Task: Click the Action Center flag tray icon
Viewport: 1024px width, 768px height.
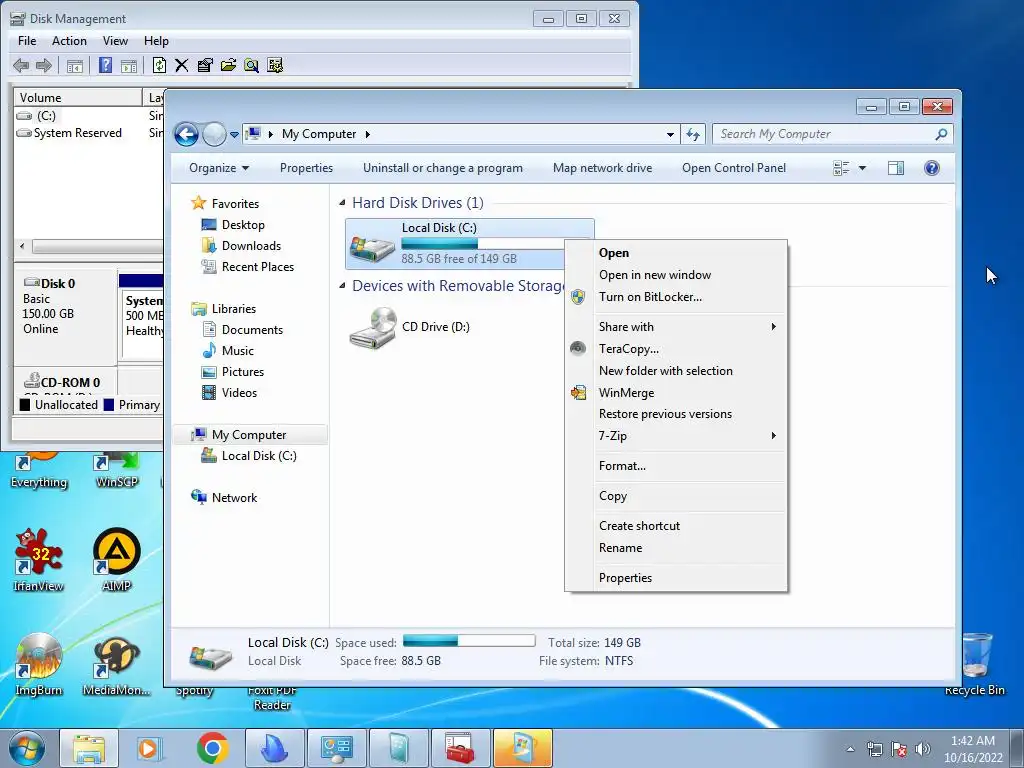Action: pyautogui.click(x=899, y=749)
